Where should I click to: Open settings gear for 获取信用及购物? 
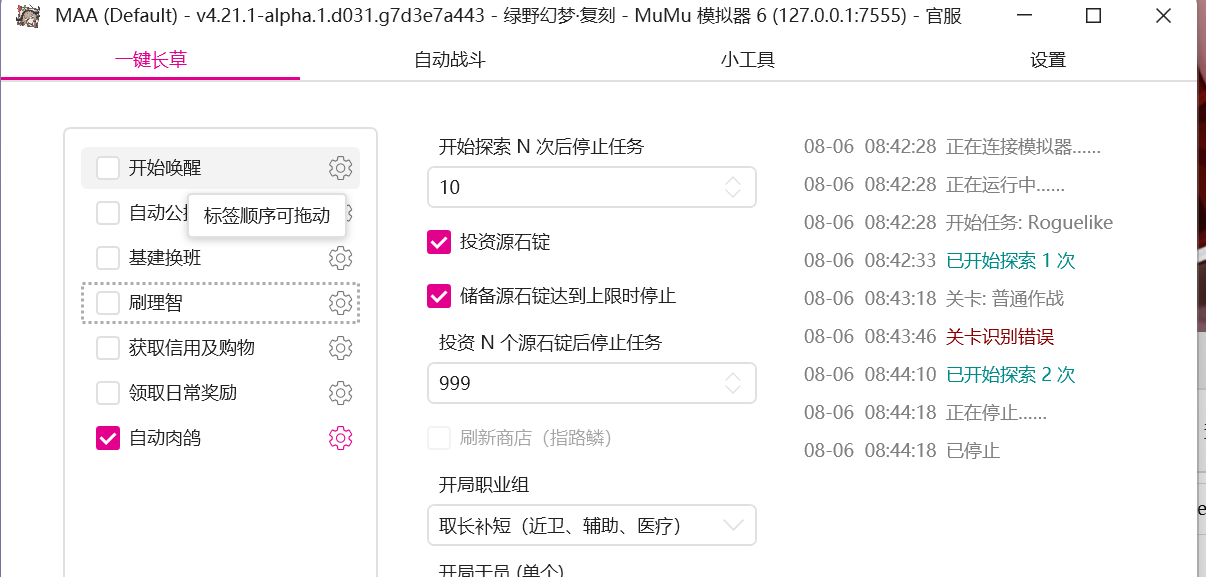[x=340, y=347]
